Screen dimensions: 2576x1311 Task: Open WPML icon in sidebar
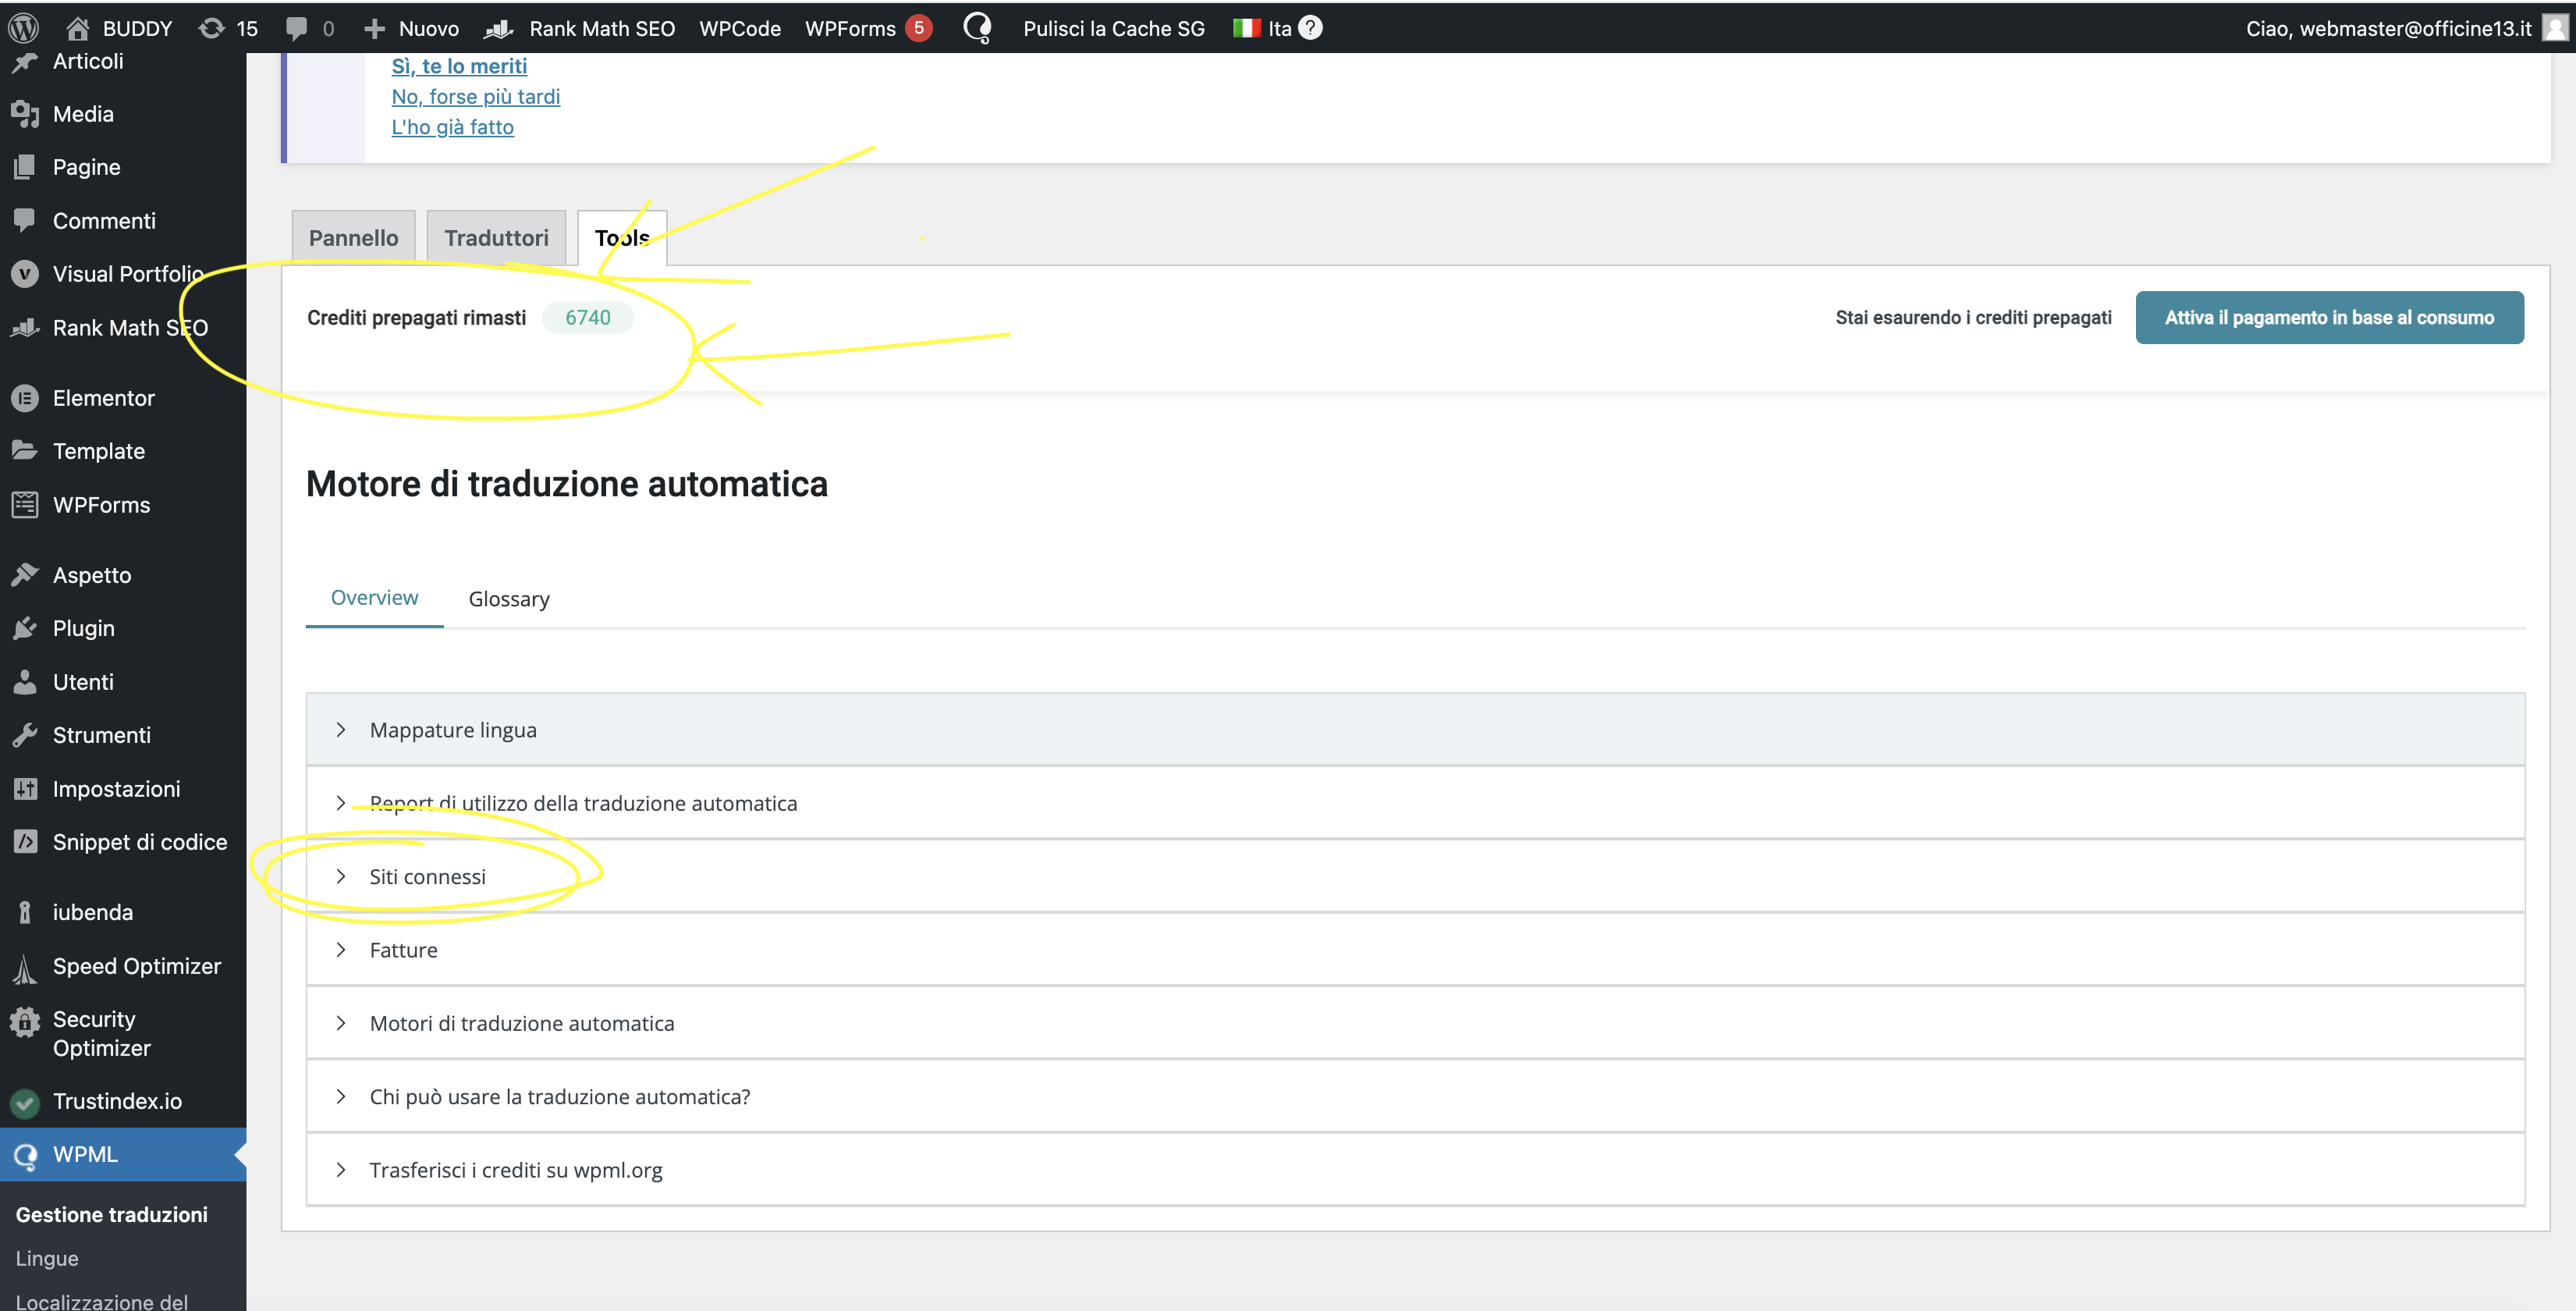pyautogui.click(x=25, y=1156)
